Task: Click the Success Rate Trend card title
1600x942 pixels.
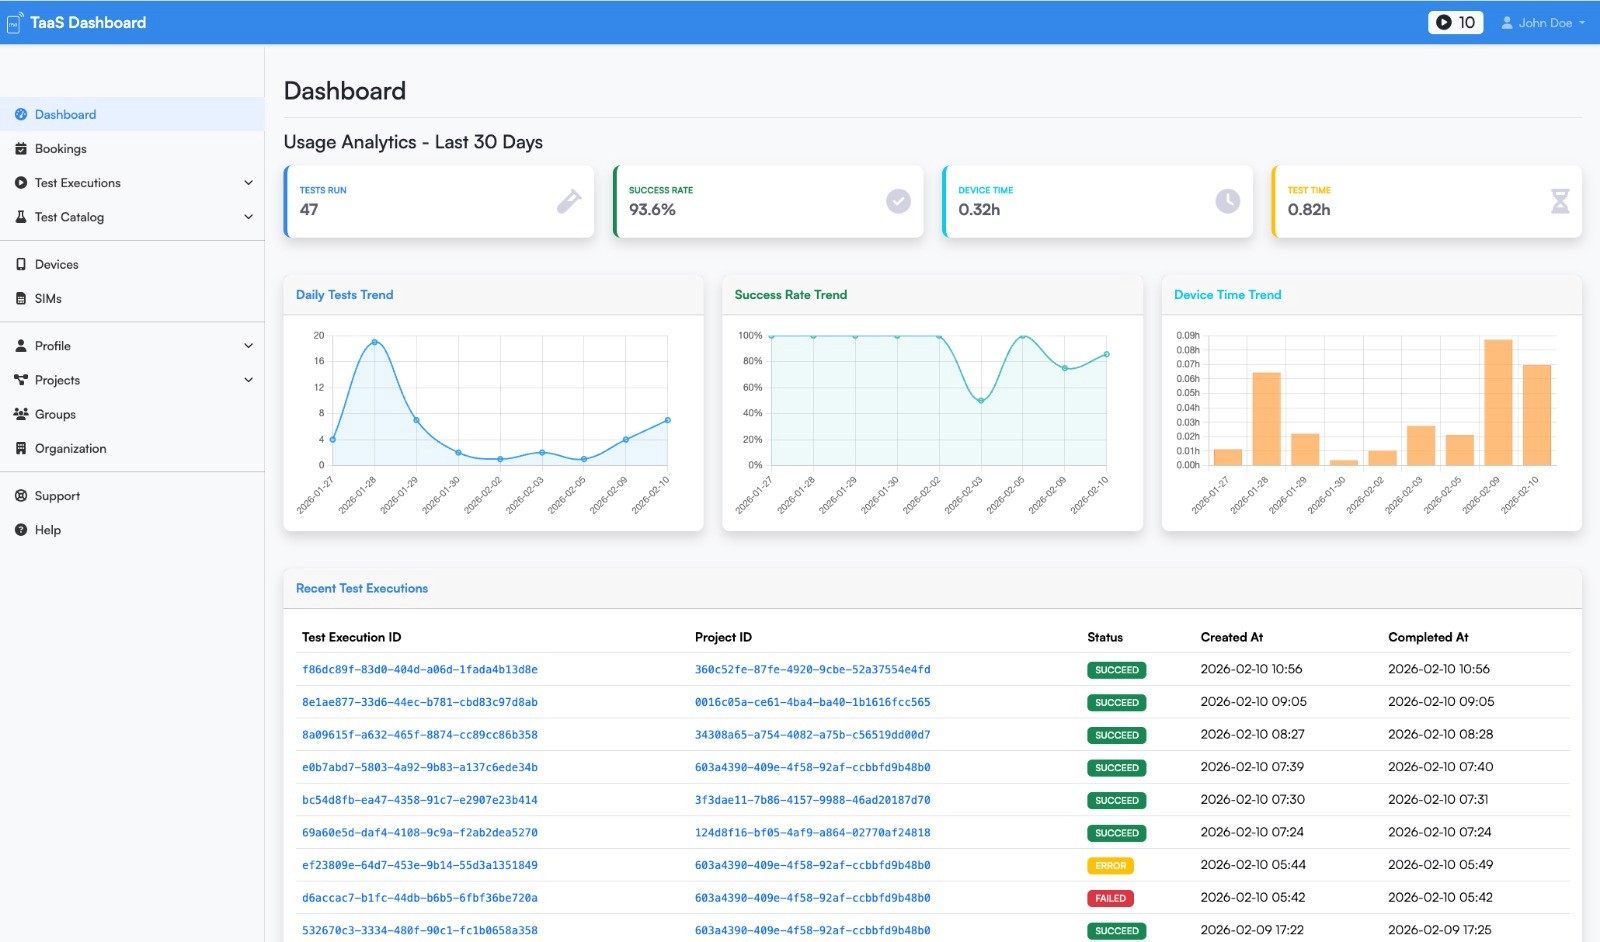Action: click(791, 295)
